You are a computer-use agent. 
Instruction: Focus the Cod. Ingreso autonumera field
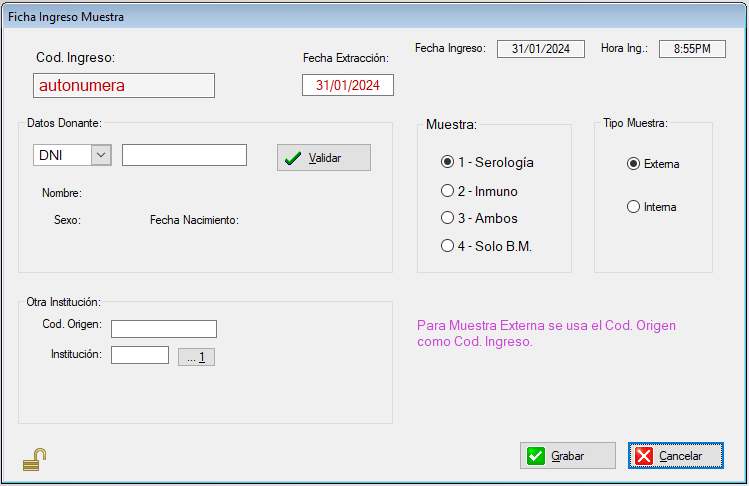pyautogui.click(x=124, y=86)
